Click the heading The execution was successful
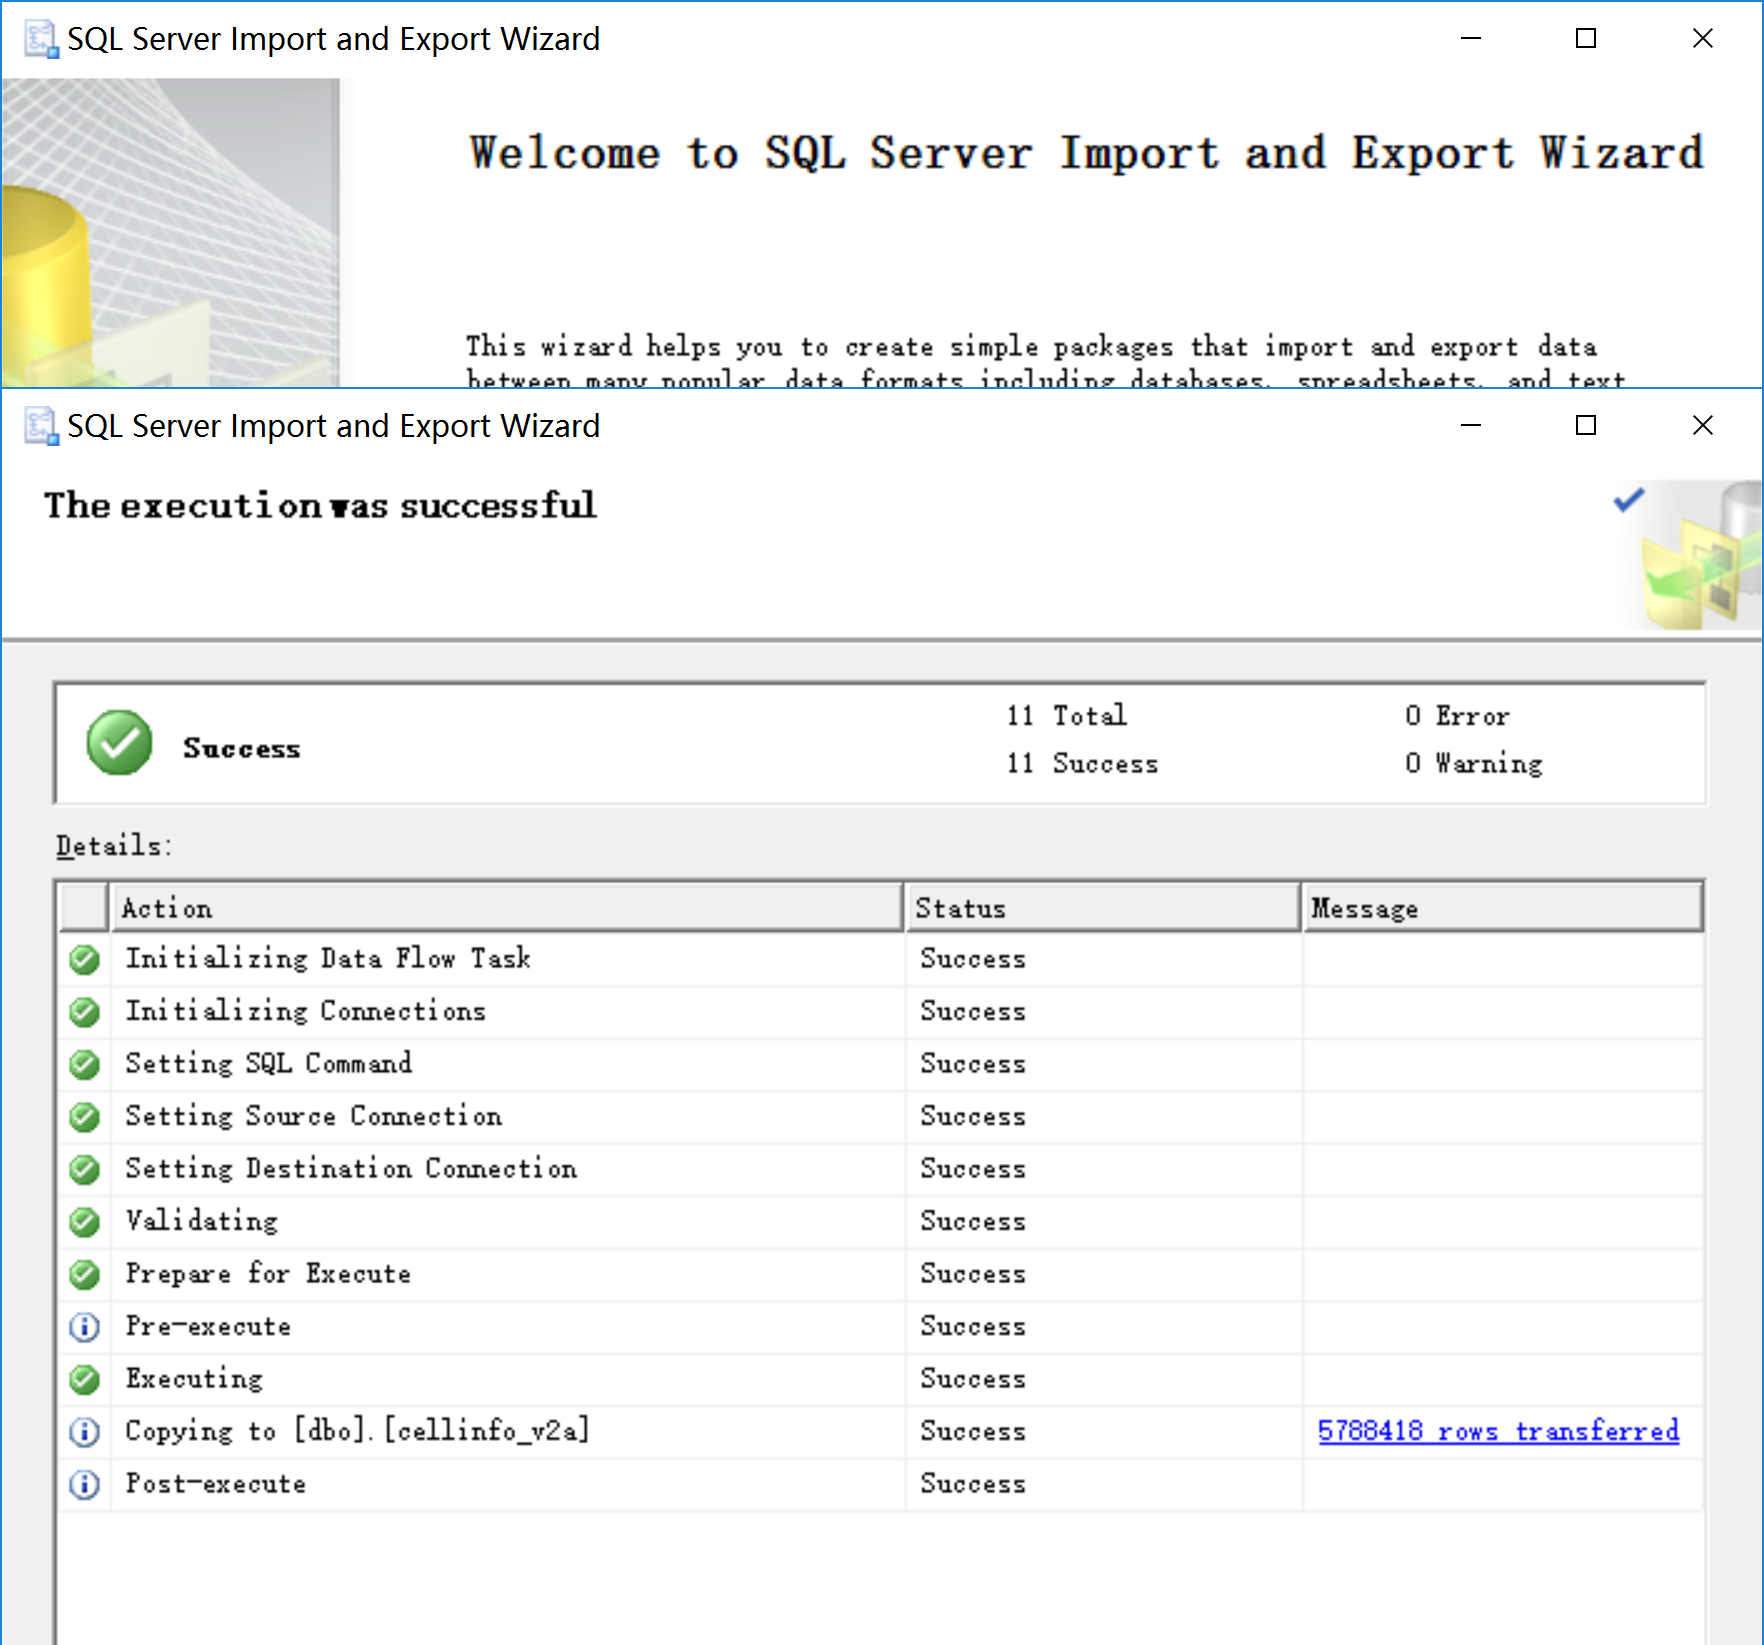The height and width of the screenshot is (1645, 1764). coord(321,505)
